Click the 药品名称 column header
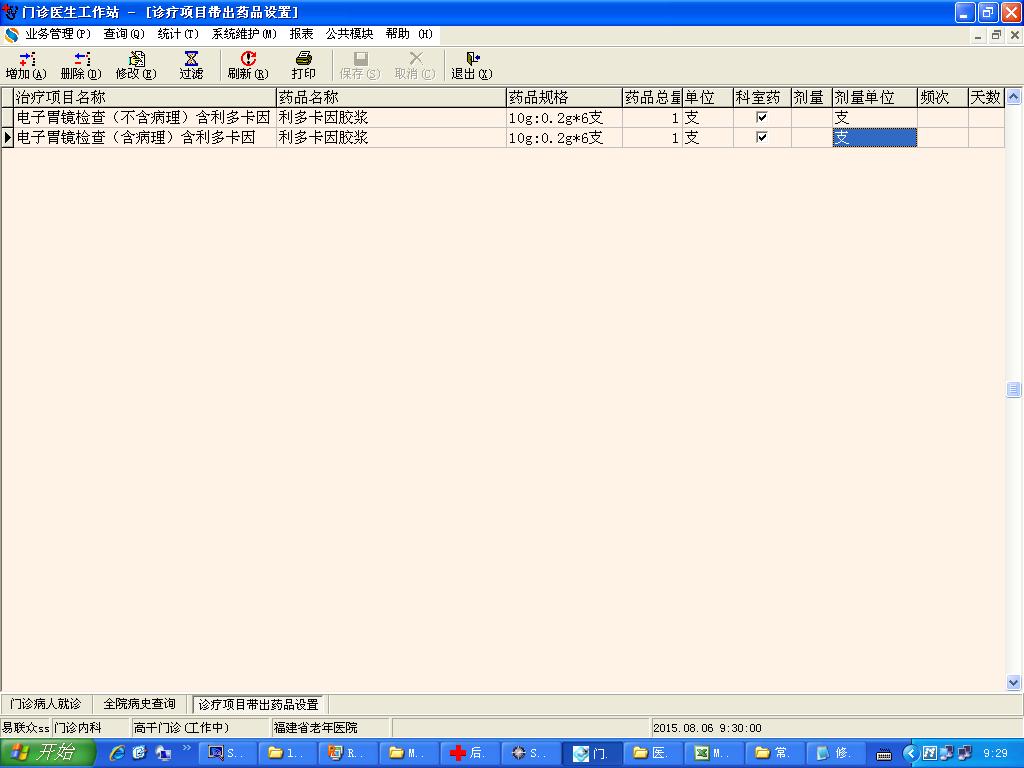Image resolution: width=1024 pixels, height=768 pixels. pyautogui.click(x=391, y=97)
